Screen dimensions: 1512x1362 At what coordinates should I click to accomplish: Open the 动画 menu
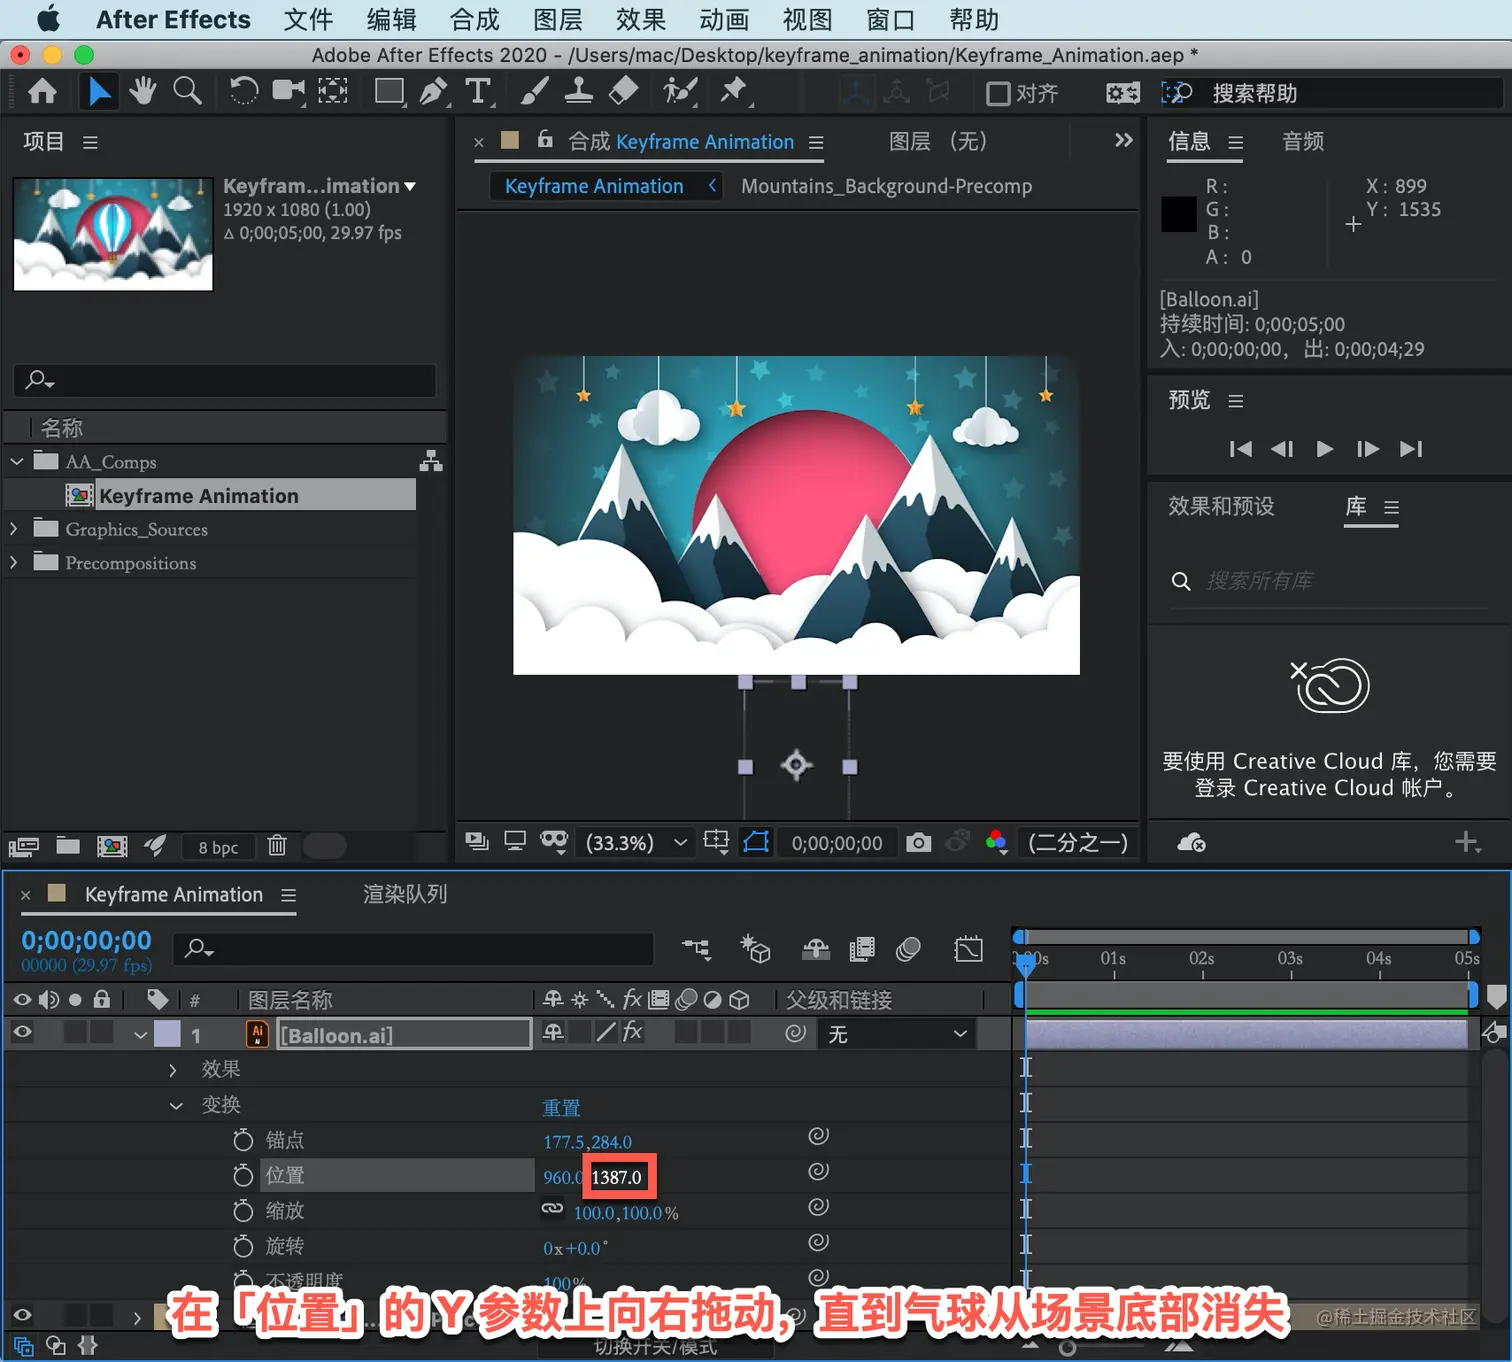(724, 19)
